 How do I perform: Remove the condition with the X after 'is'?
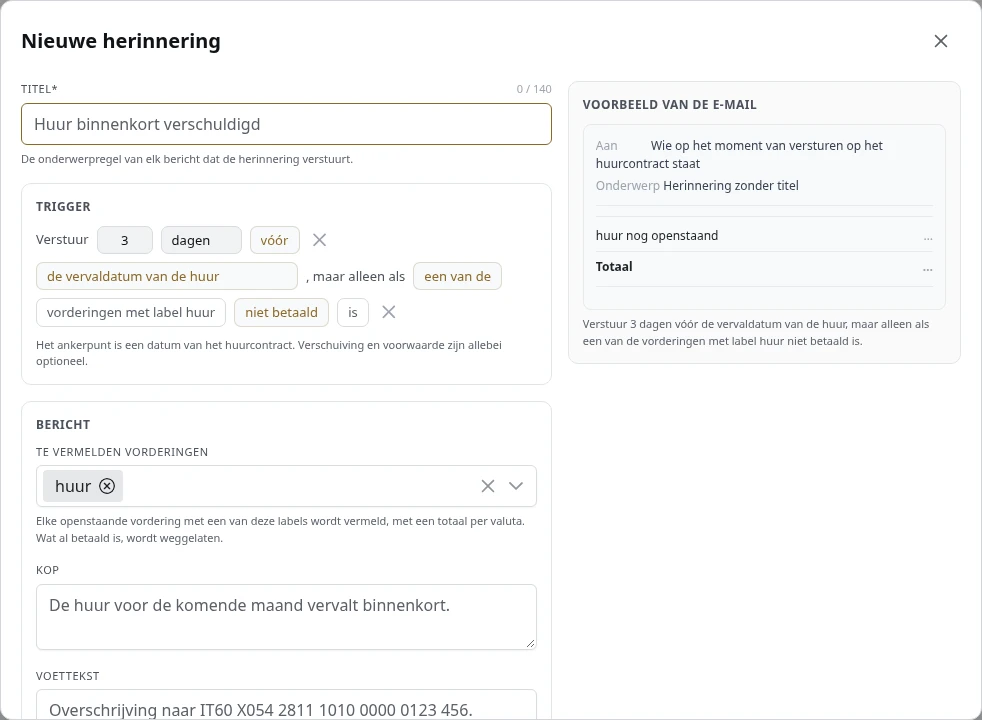coord(389,312)
